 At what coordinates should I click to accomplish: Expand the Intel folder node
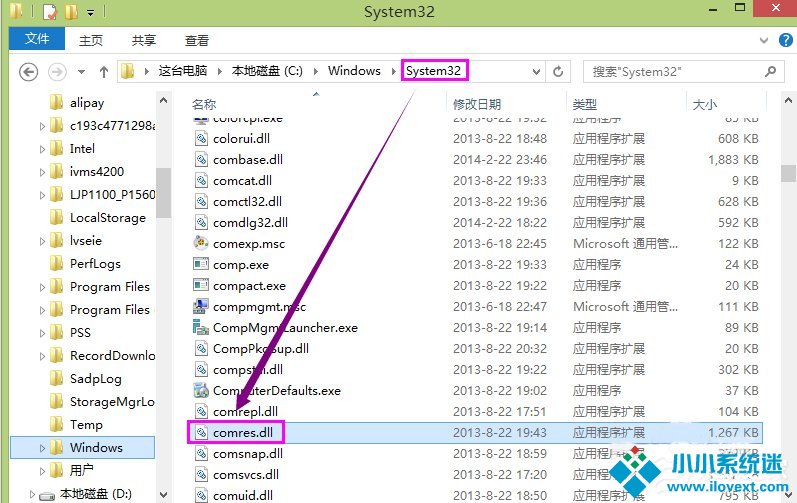point(43,149)
